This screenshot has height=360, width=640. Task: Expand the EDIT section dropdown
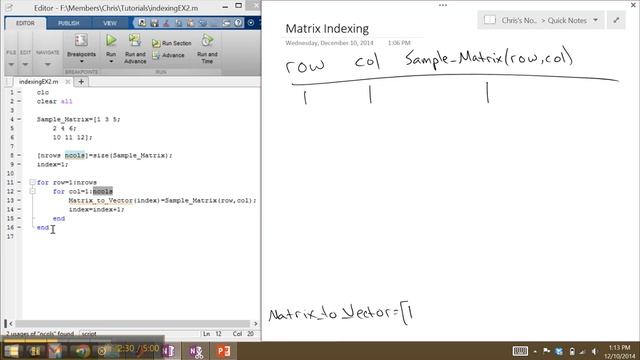[x=25, y=64]
